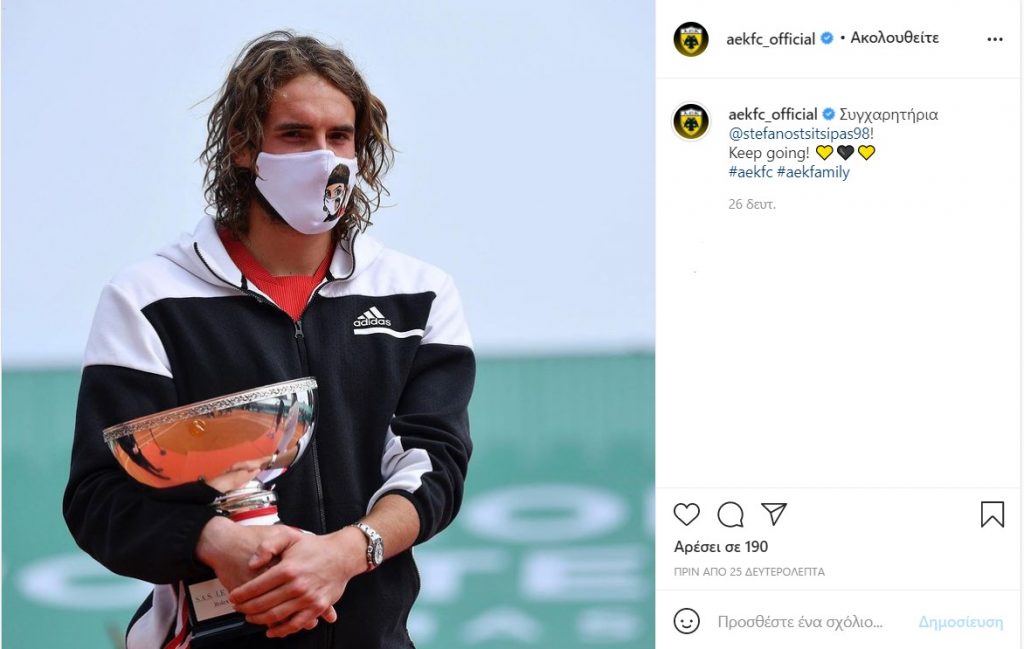Open aekfc_official profile from header username
Screen dimensions: 1024x649
(x=771, y=39)
